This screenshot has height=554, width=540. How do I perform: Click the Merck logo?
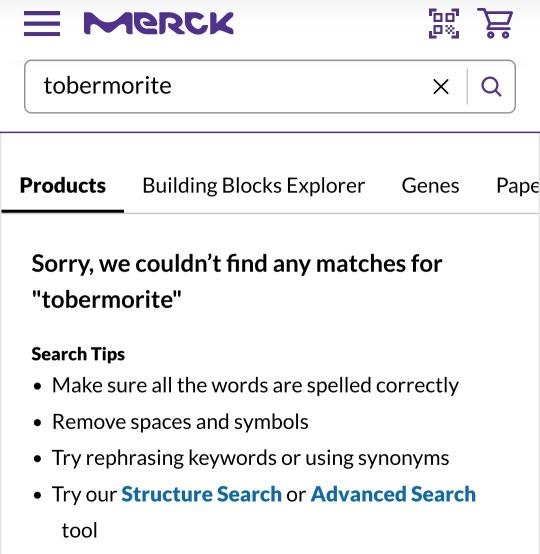(x=158, y=24)
